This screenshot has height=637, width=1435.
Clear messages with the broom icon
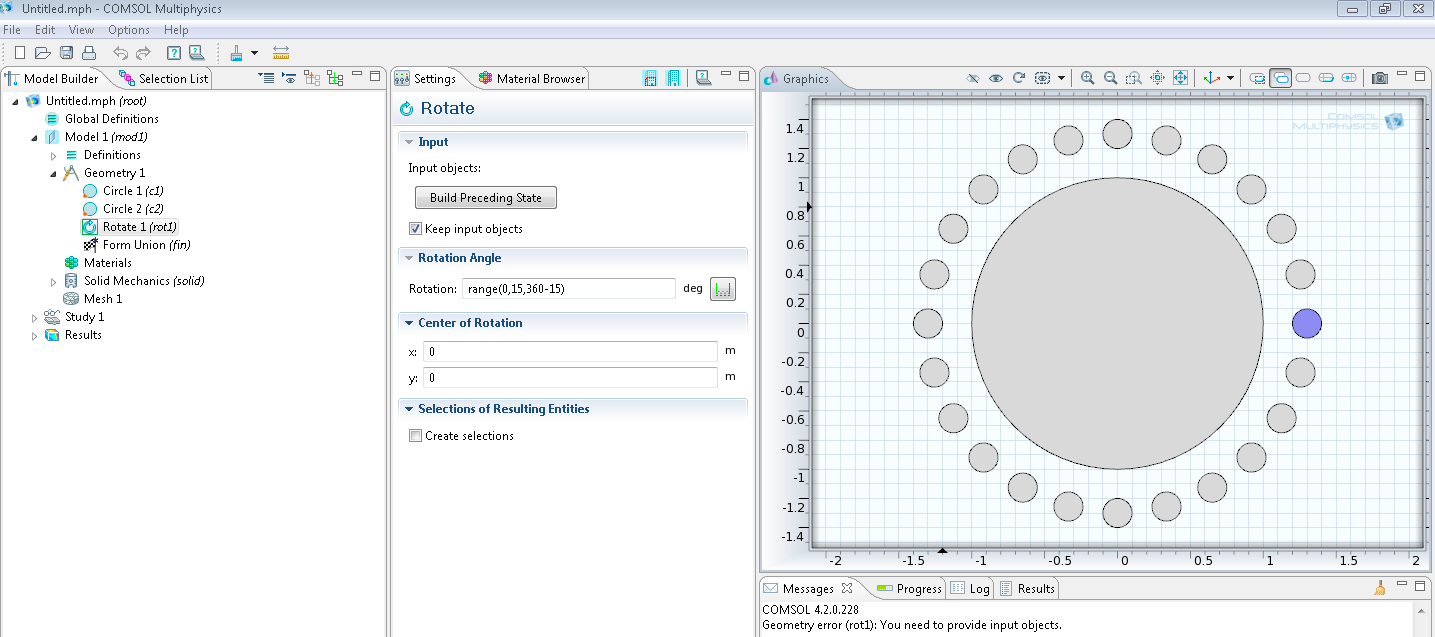click(x=1380, y=588)
